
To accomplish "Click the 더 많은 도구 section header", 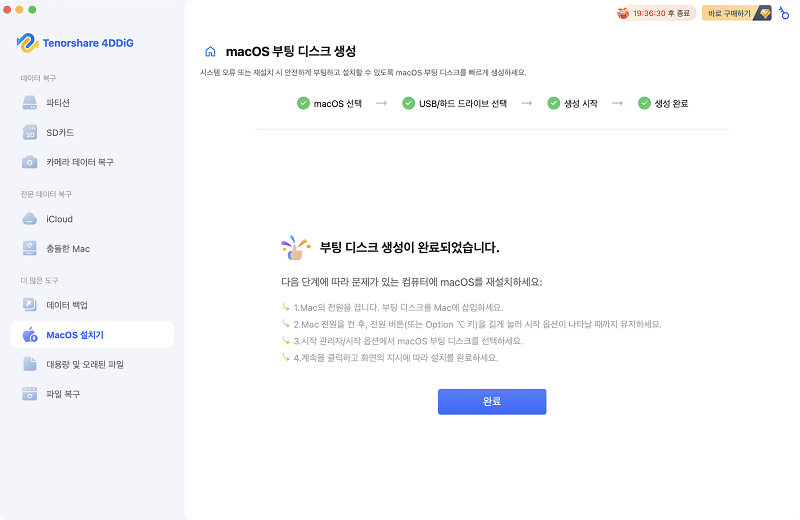I will point(39,280).
